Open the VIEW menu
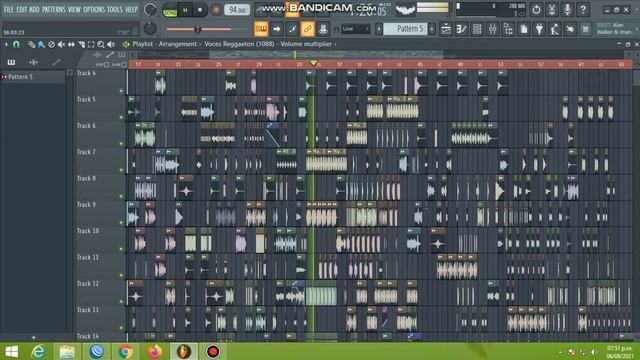 coord(74,9)
